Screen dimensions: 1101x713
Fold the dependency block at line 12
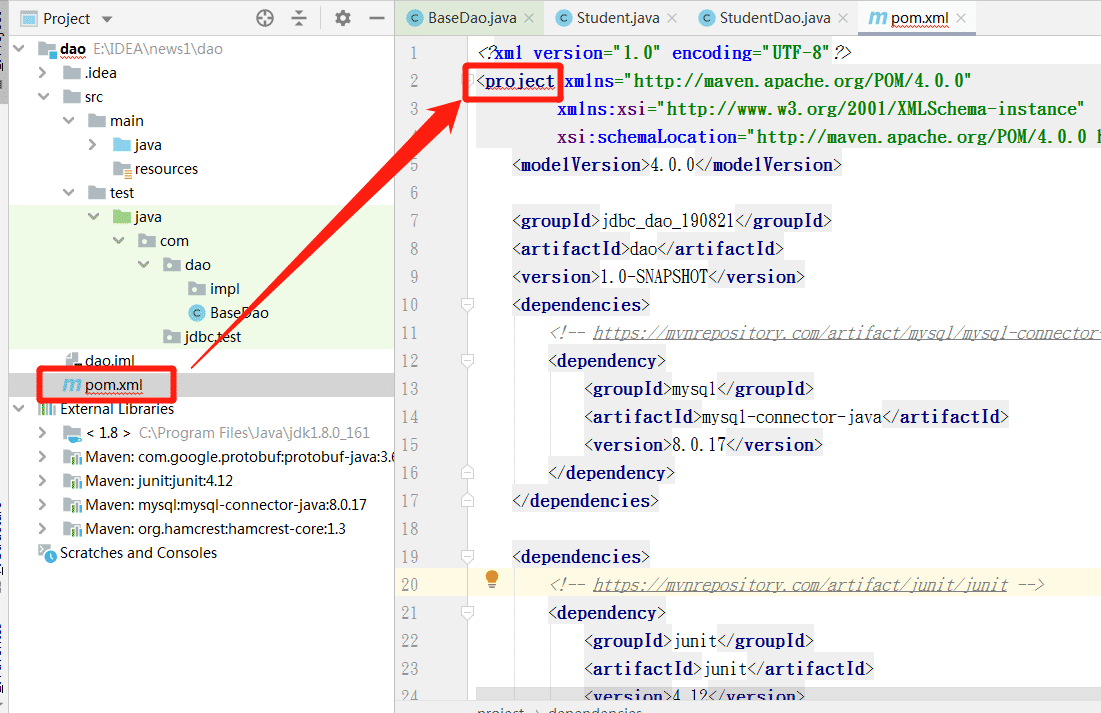point(467,360)
